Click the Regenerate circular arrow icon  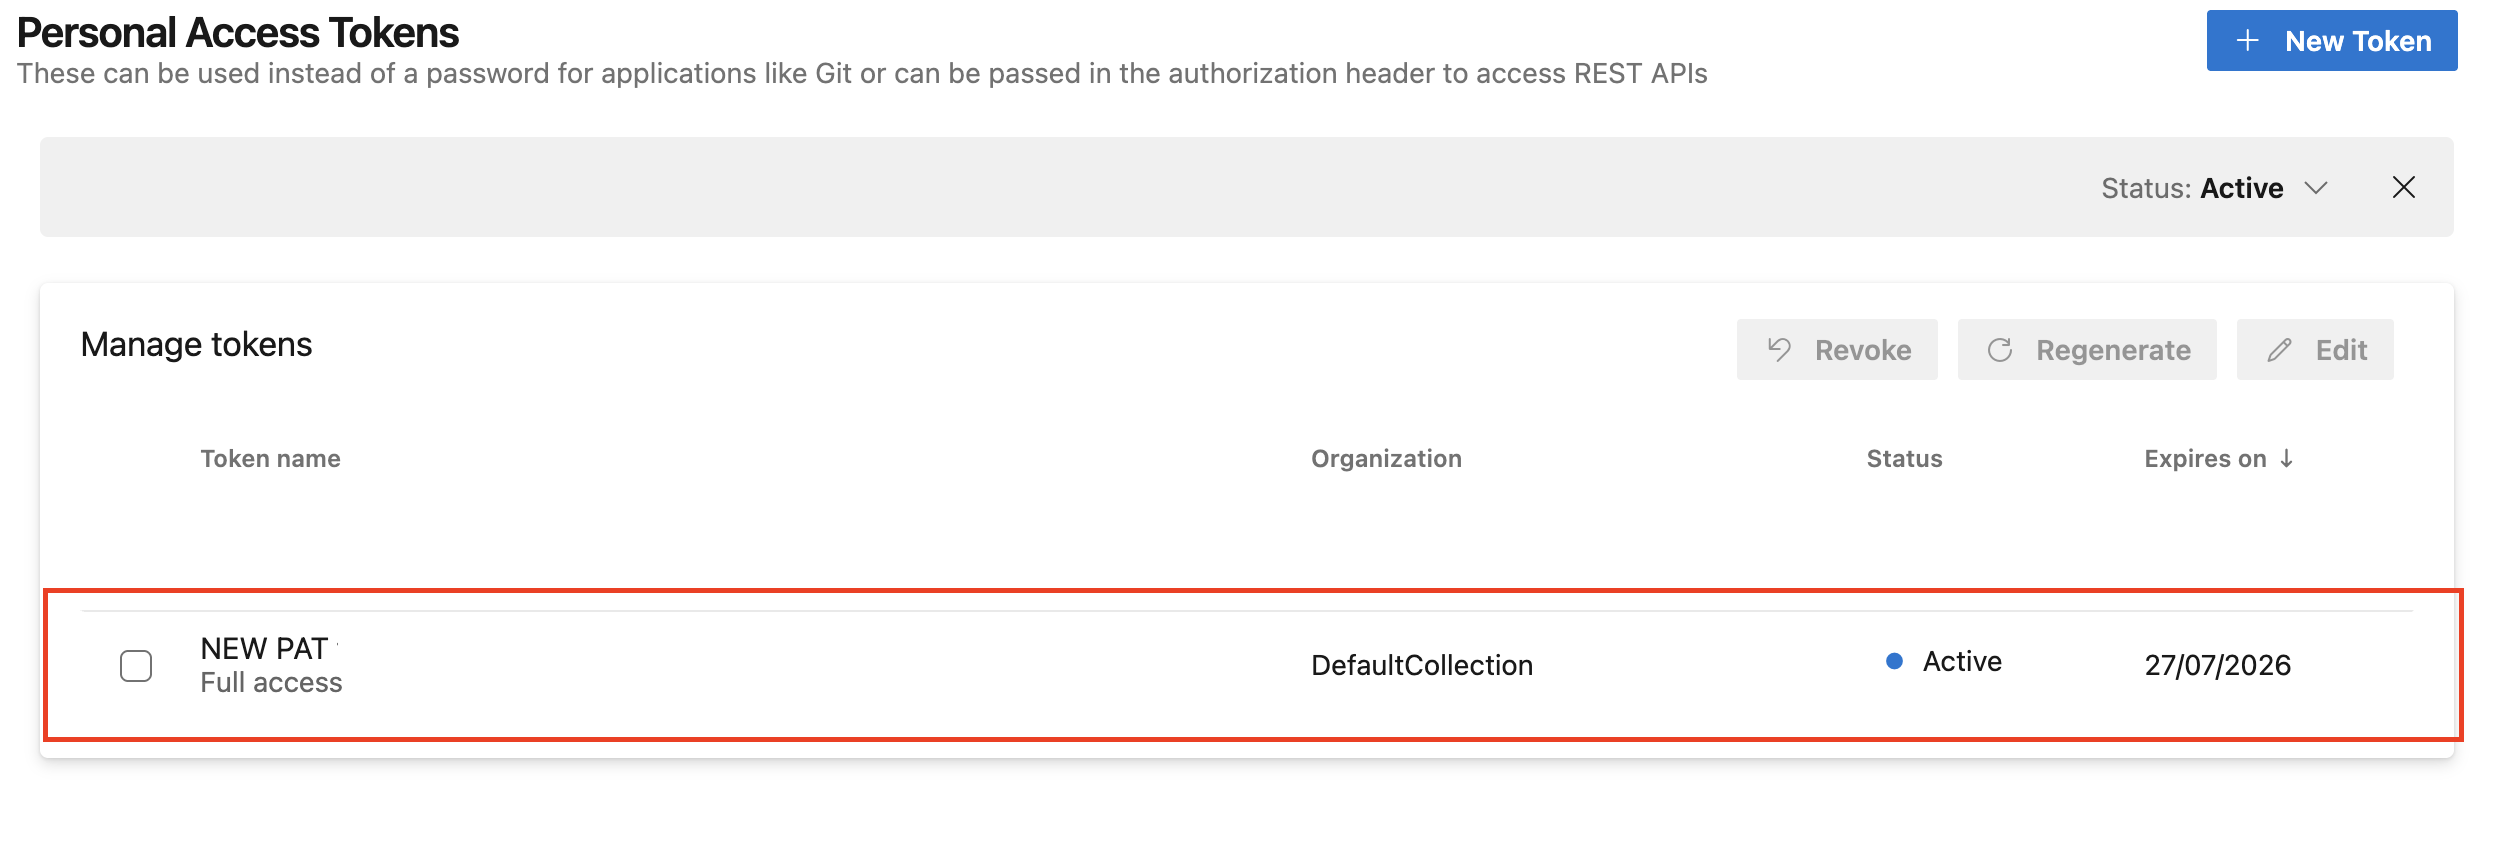2000,350
